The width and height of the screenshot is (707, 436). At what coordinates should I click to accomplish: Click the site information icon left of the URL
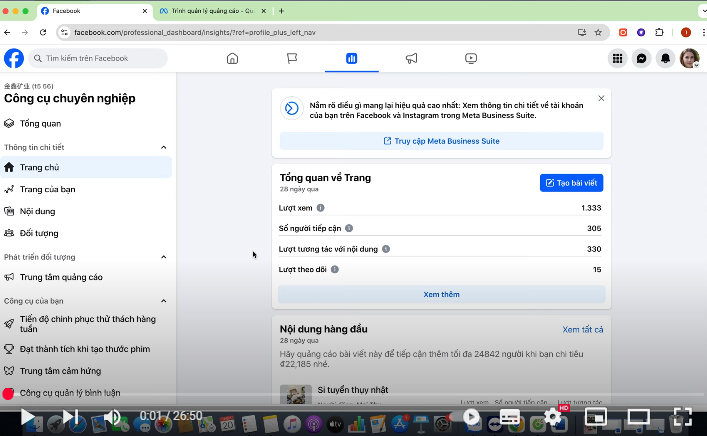coord(64,32)
